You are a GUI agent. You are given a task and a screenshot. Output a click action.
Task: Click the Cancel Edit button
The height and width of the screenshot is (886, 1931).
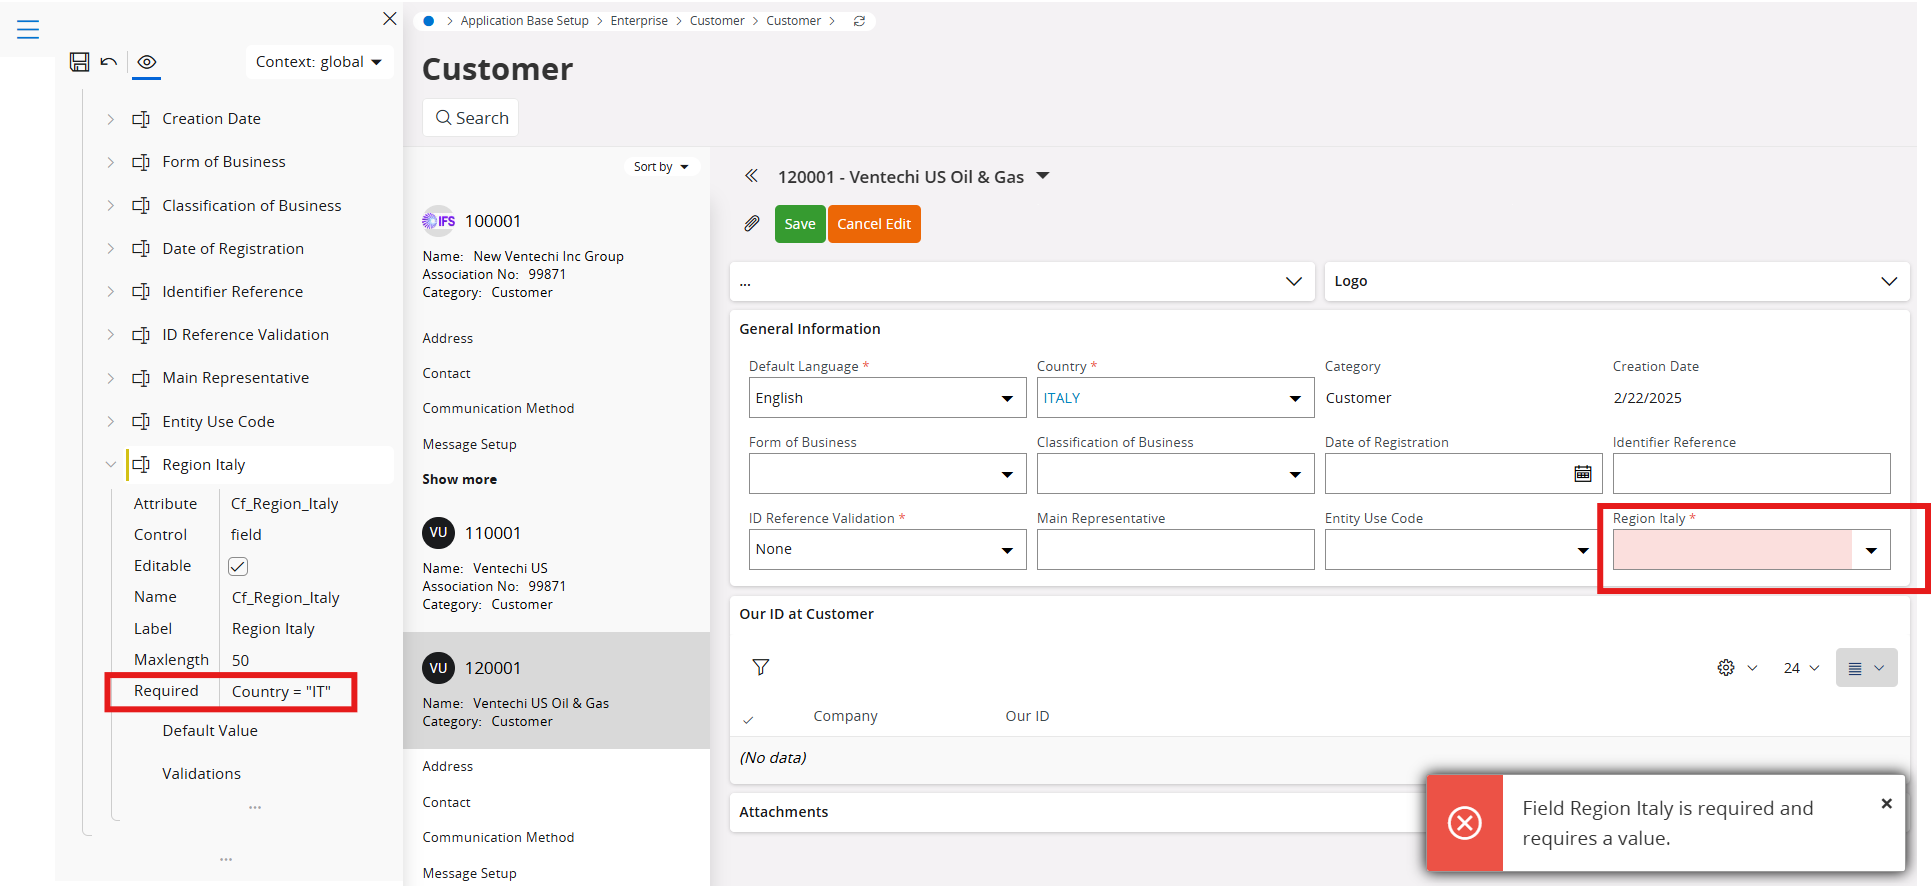click(874, 224)
